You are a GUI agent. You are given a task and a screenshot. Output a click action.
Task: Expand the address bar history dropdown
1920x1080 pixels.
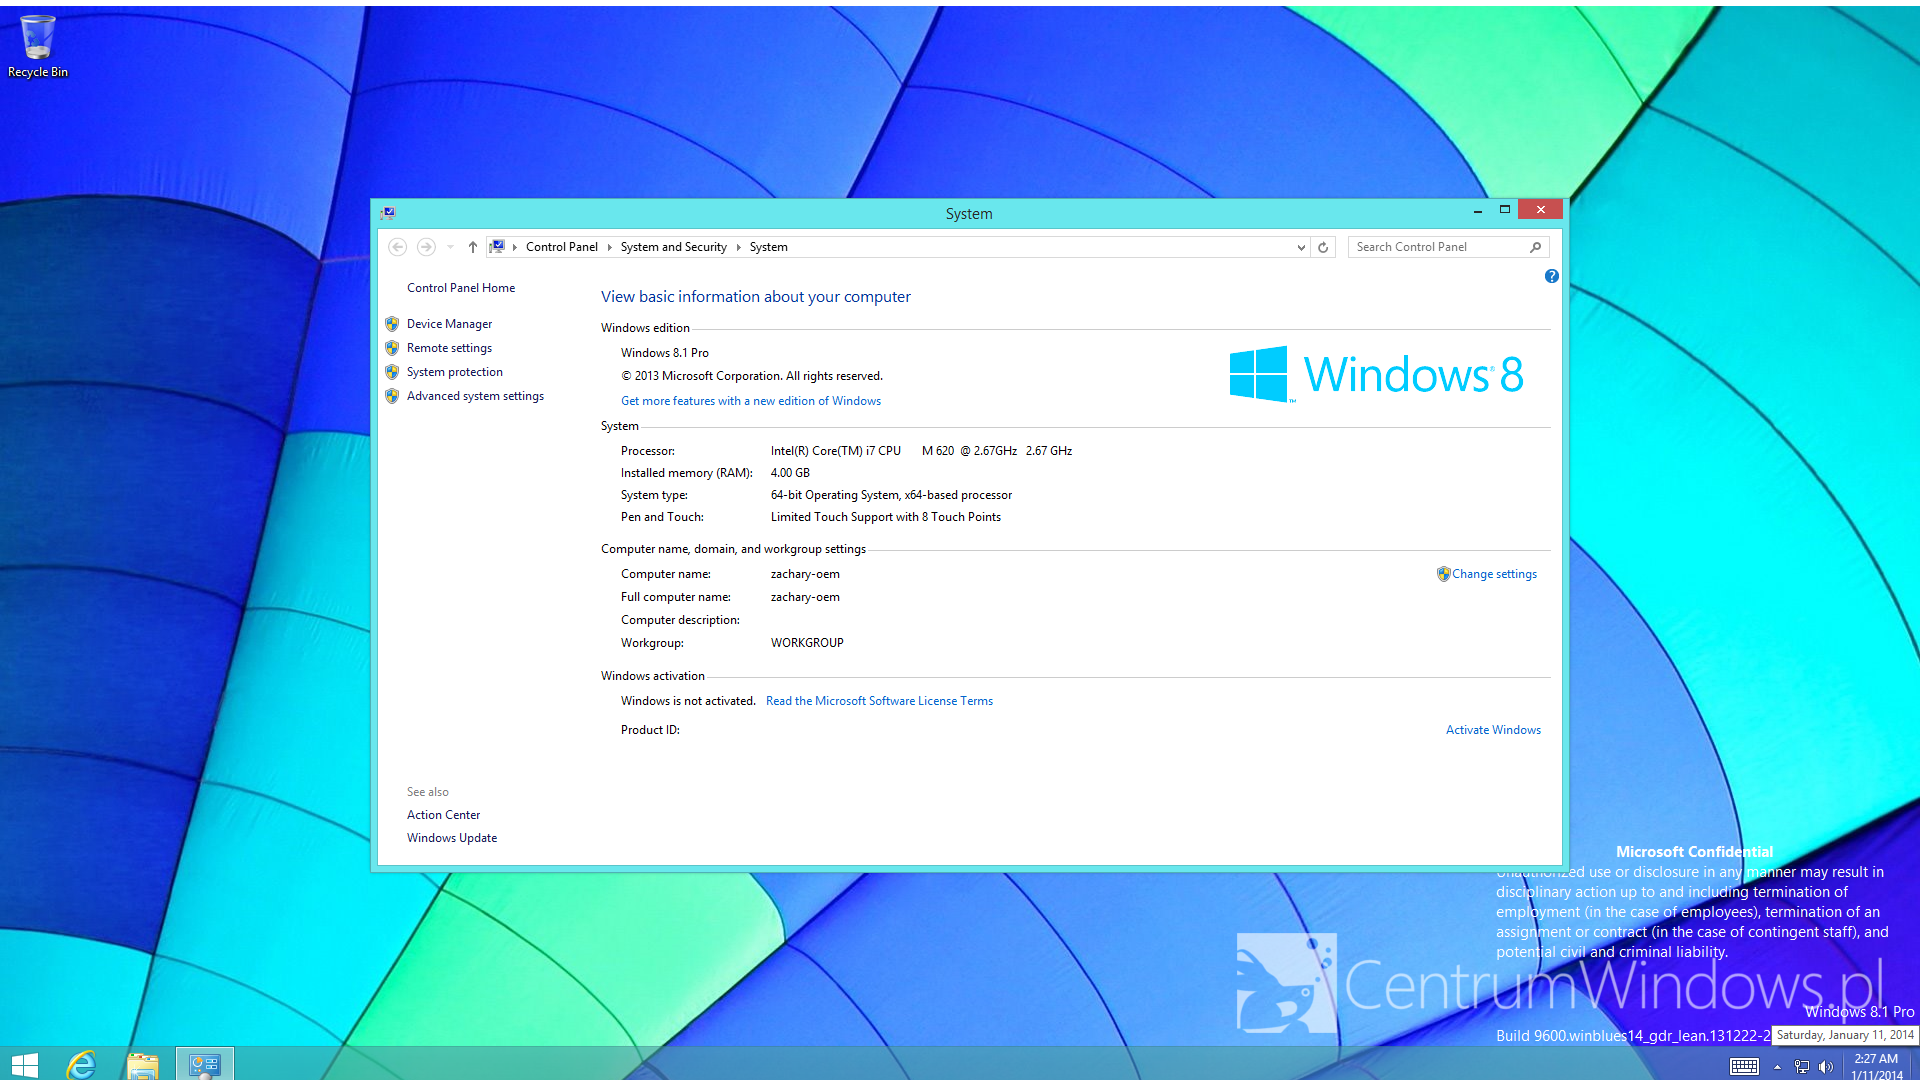tap(1300, 247)
